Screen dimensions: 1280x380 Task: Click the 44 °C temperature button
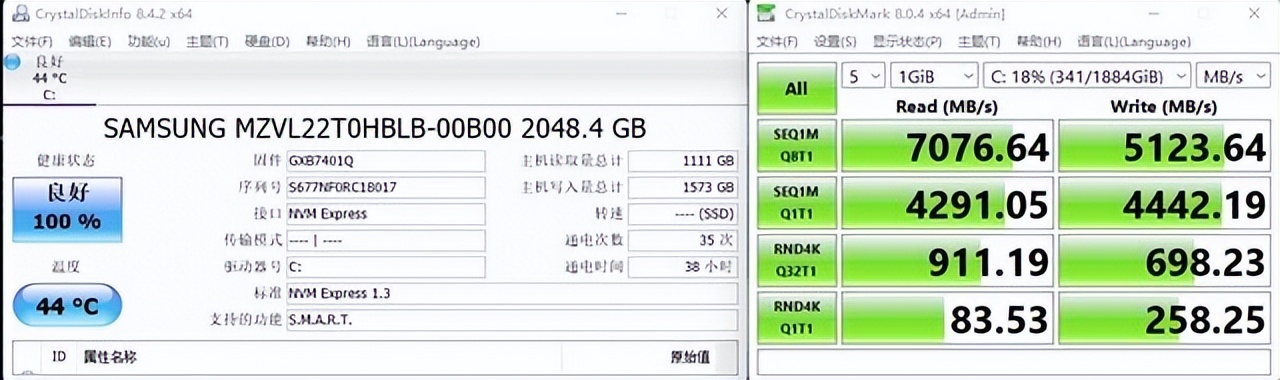(67, 306)
